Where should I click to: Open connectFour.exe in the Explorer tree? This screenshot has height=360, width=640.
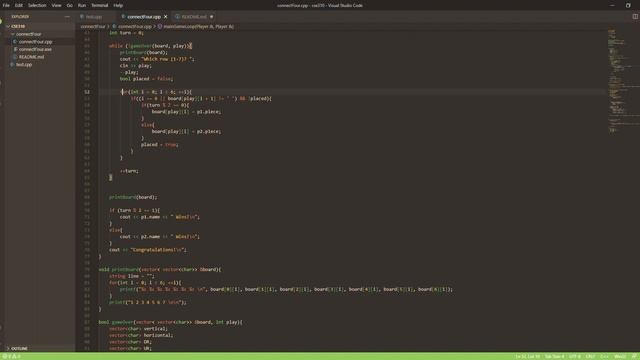click(35, 49)
